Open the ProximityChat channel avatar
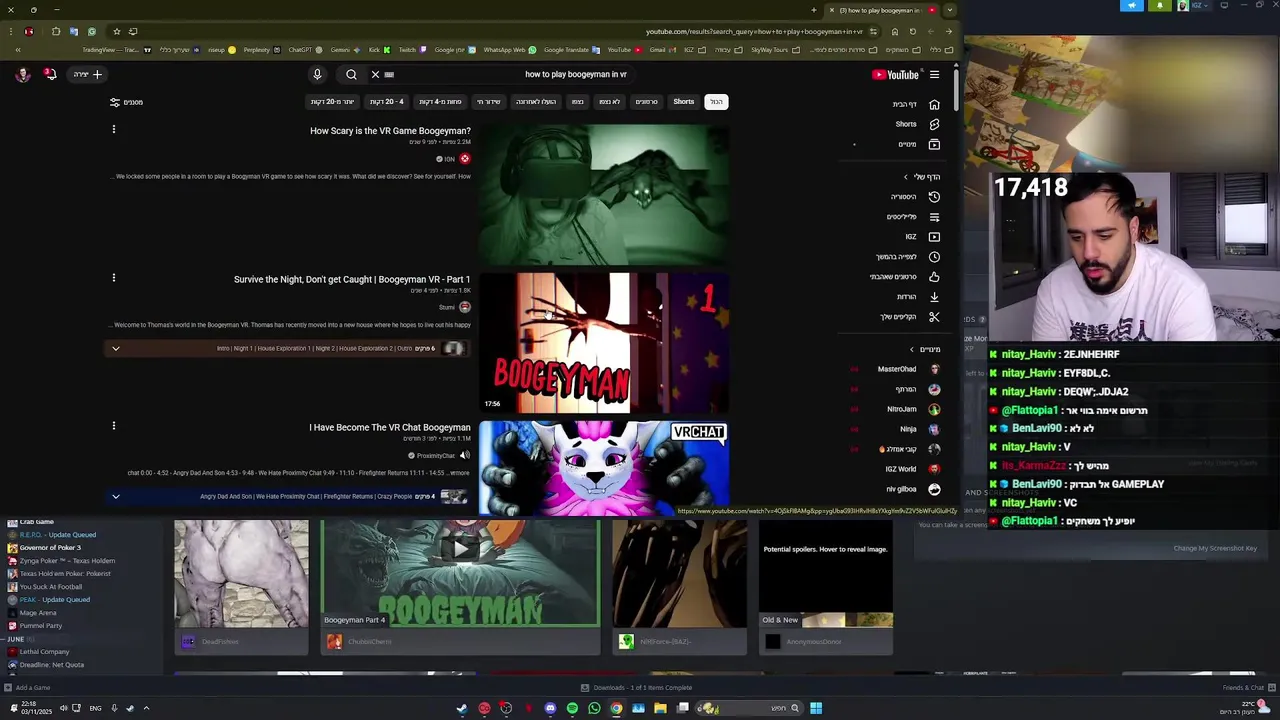This screenshot has height=720, width=1280. click(x=465, y=455)
